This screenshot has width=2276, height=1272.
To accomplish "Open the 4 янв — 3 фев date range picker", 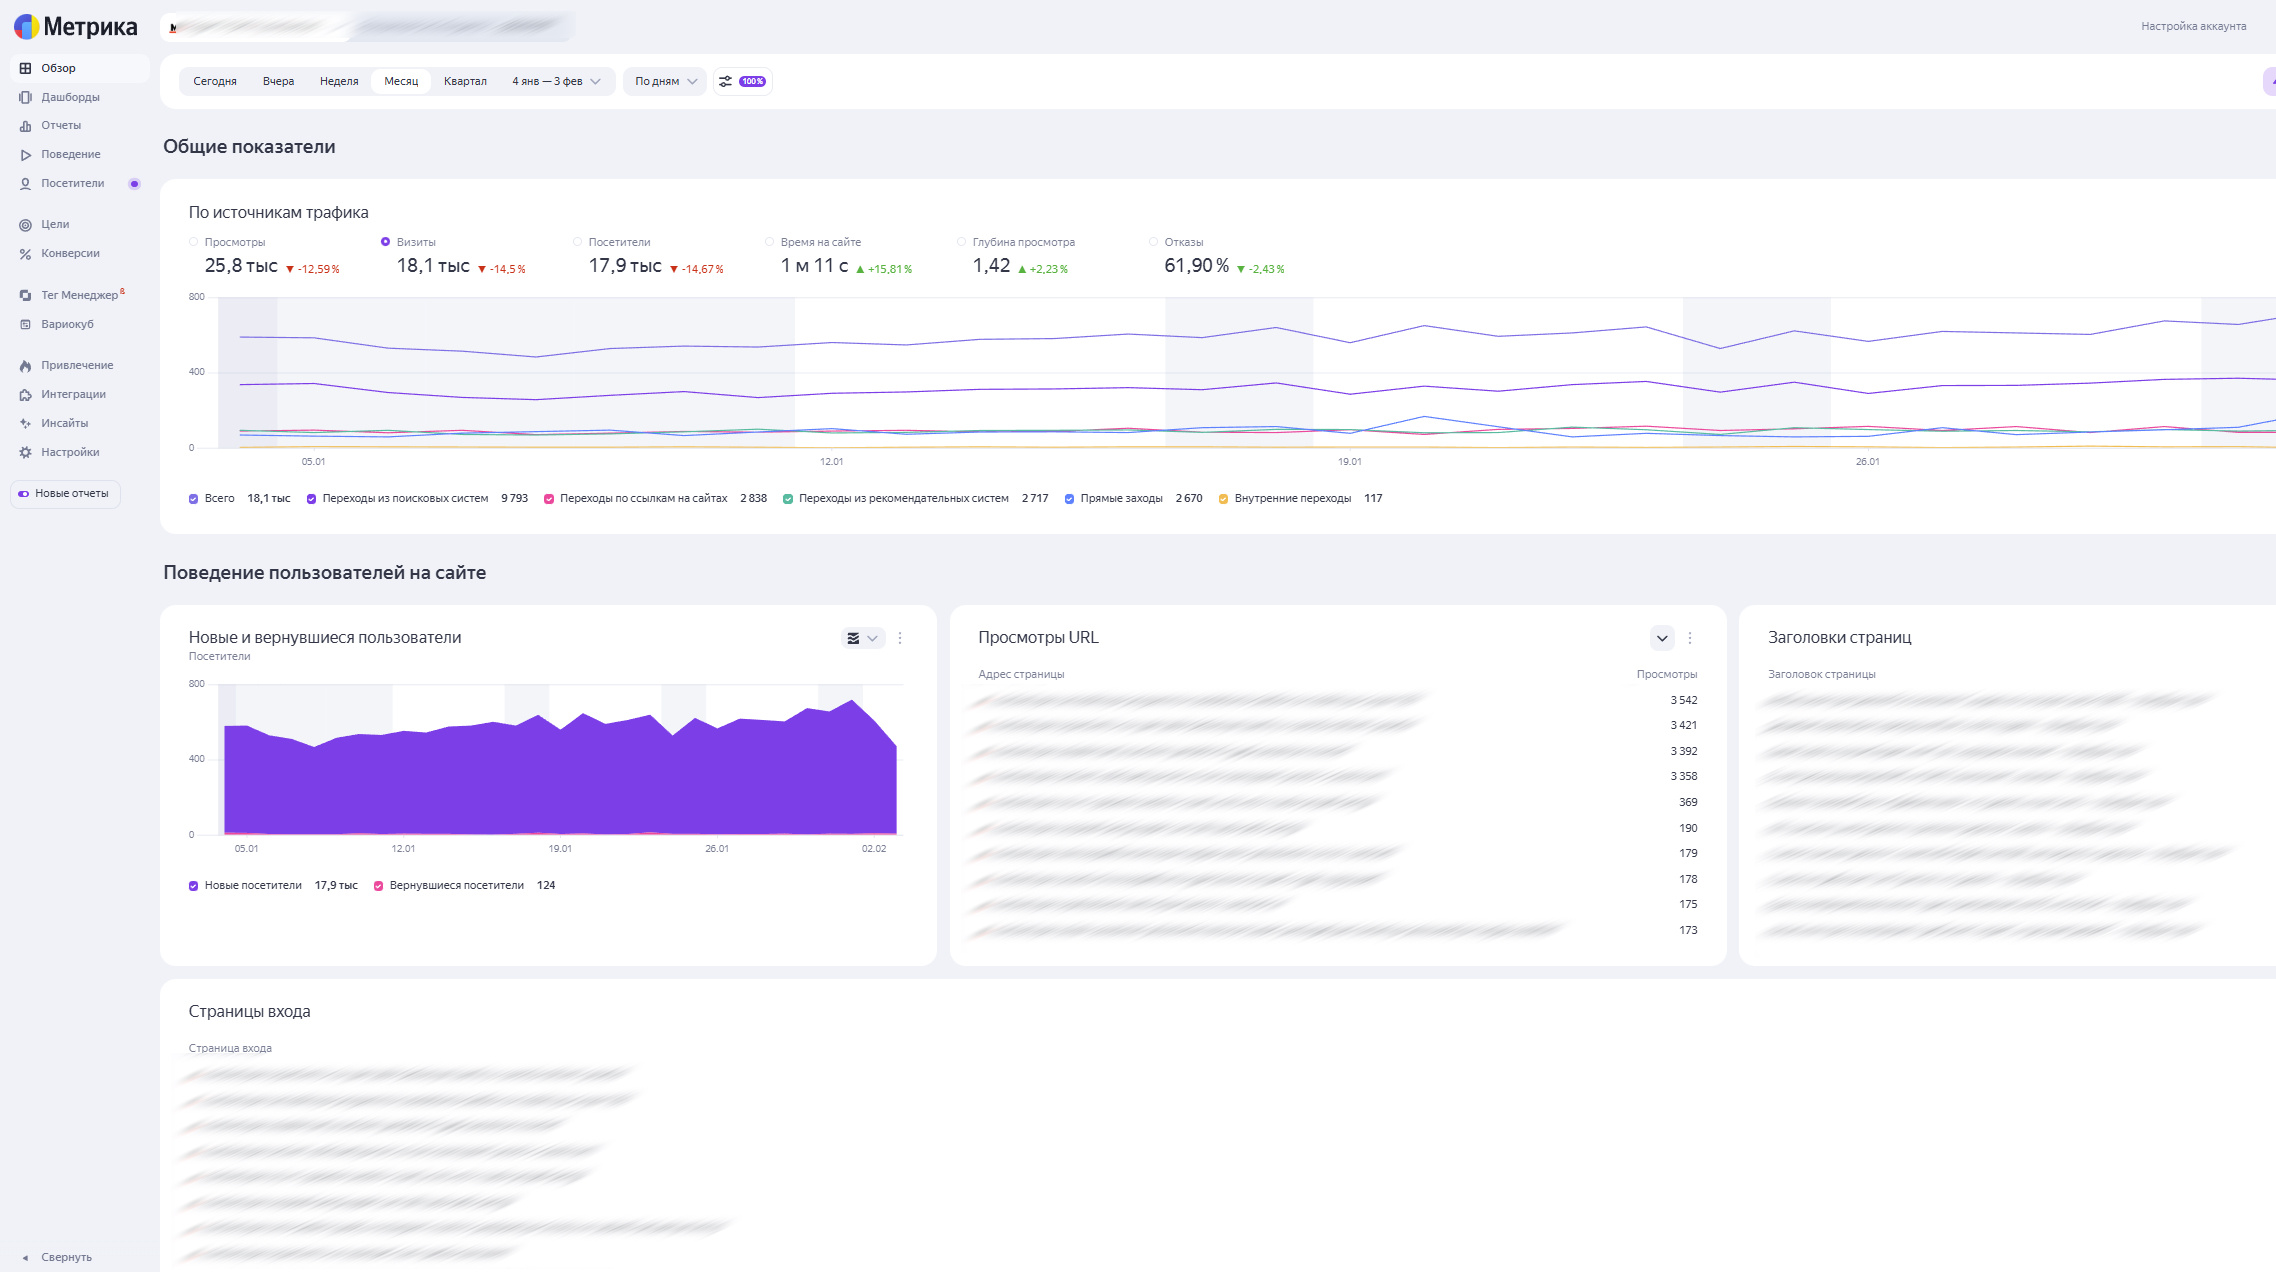I will click(556, 81).
